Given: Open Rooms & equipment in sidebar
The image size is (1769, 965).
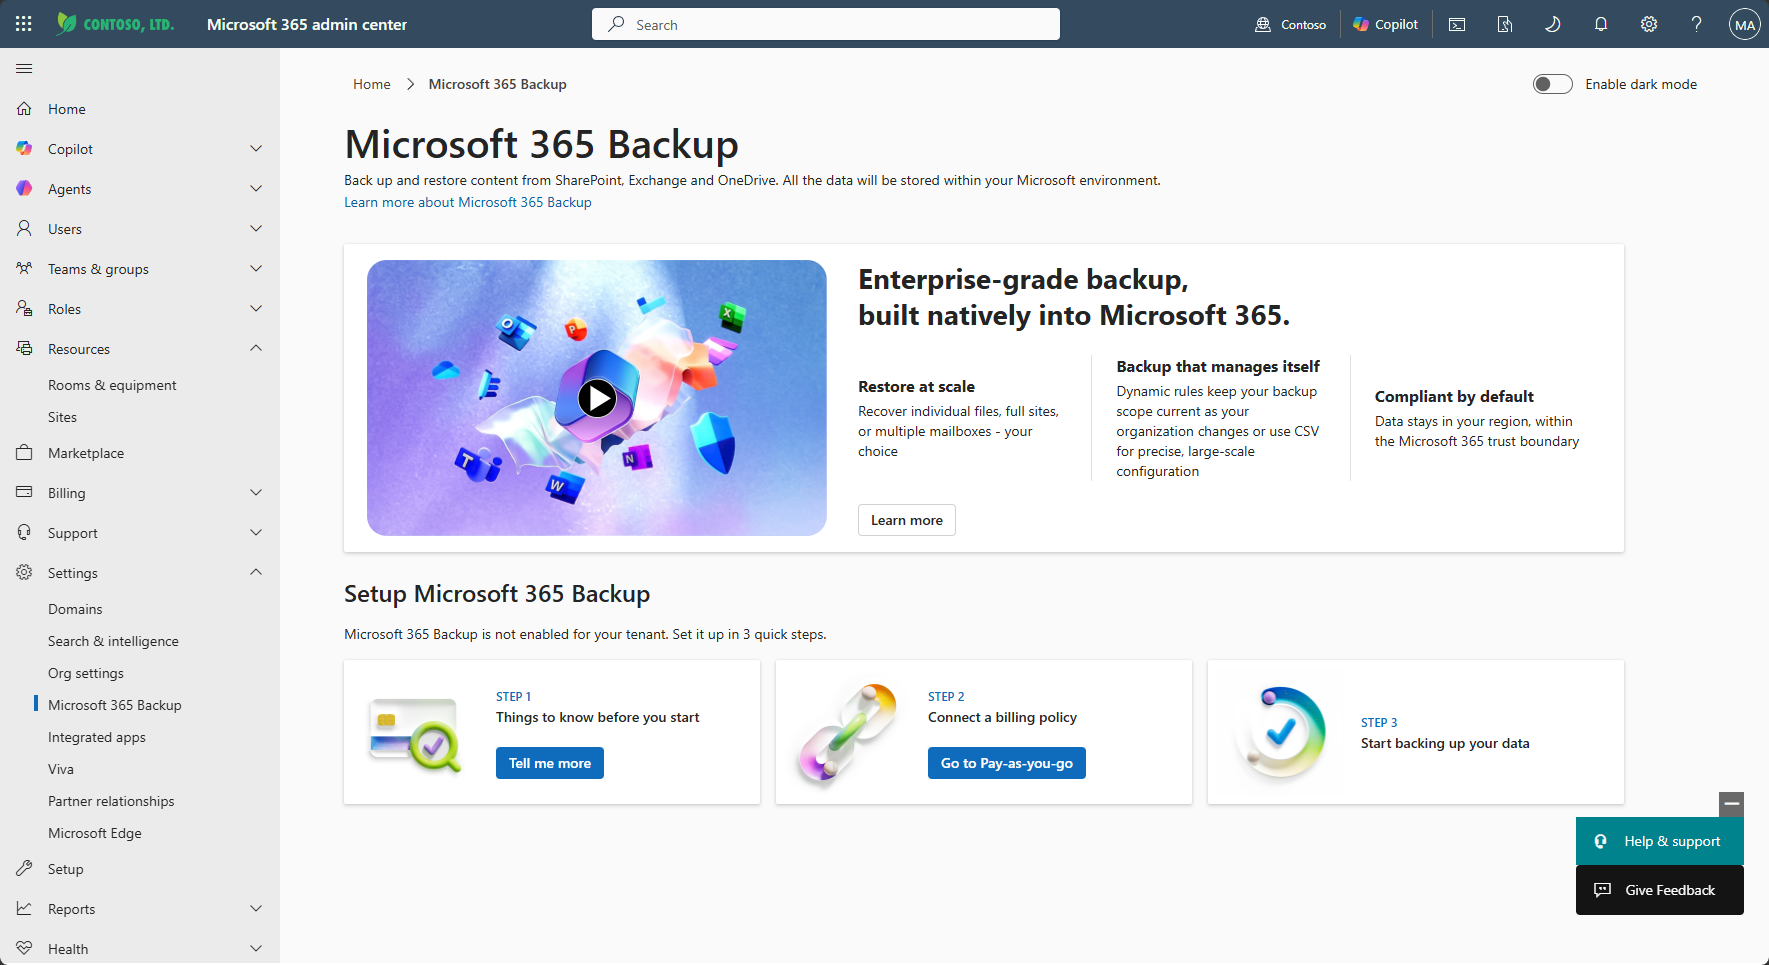Looking at the screenshot, I should pos(112,385).
